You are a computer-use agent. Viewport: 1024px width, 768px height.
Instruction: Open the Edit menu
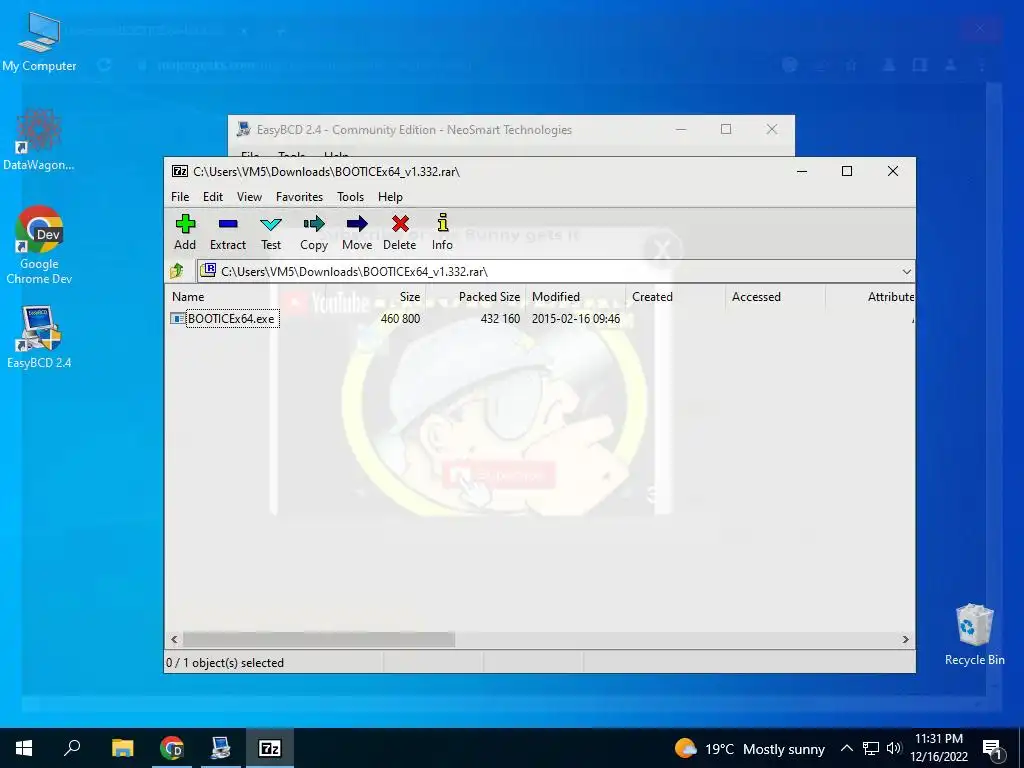pos(213,197)
